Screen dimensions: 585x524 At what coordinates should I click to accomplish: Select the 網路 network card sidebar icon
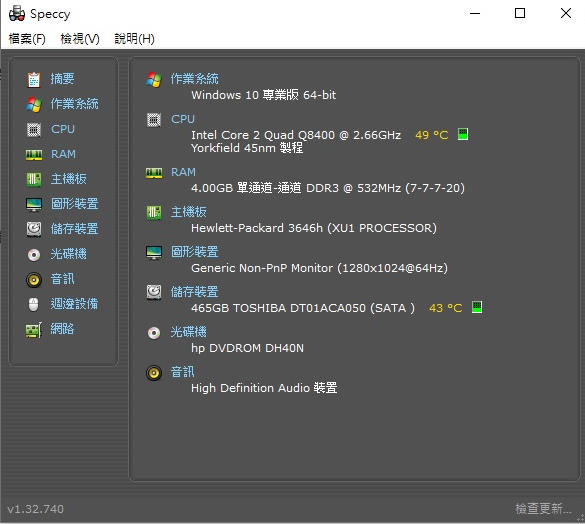(34, 330)
